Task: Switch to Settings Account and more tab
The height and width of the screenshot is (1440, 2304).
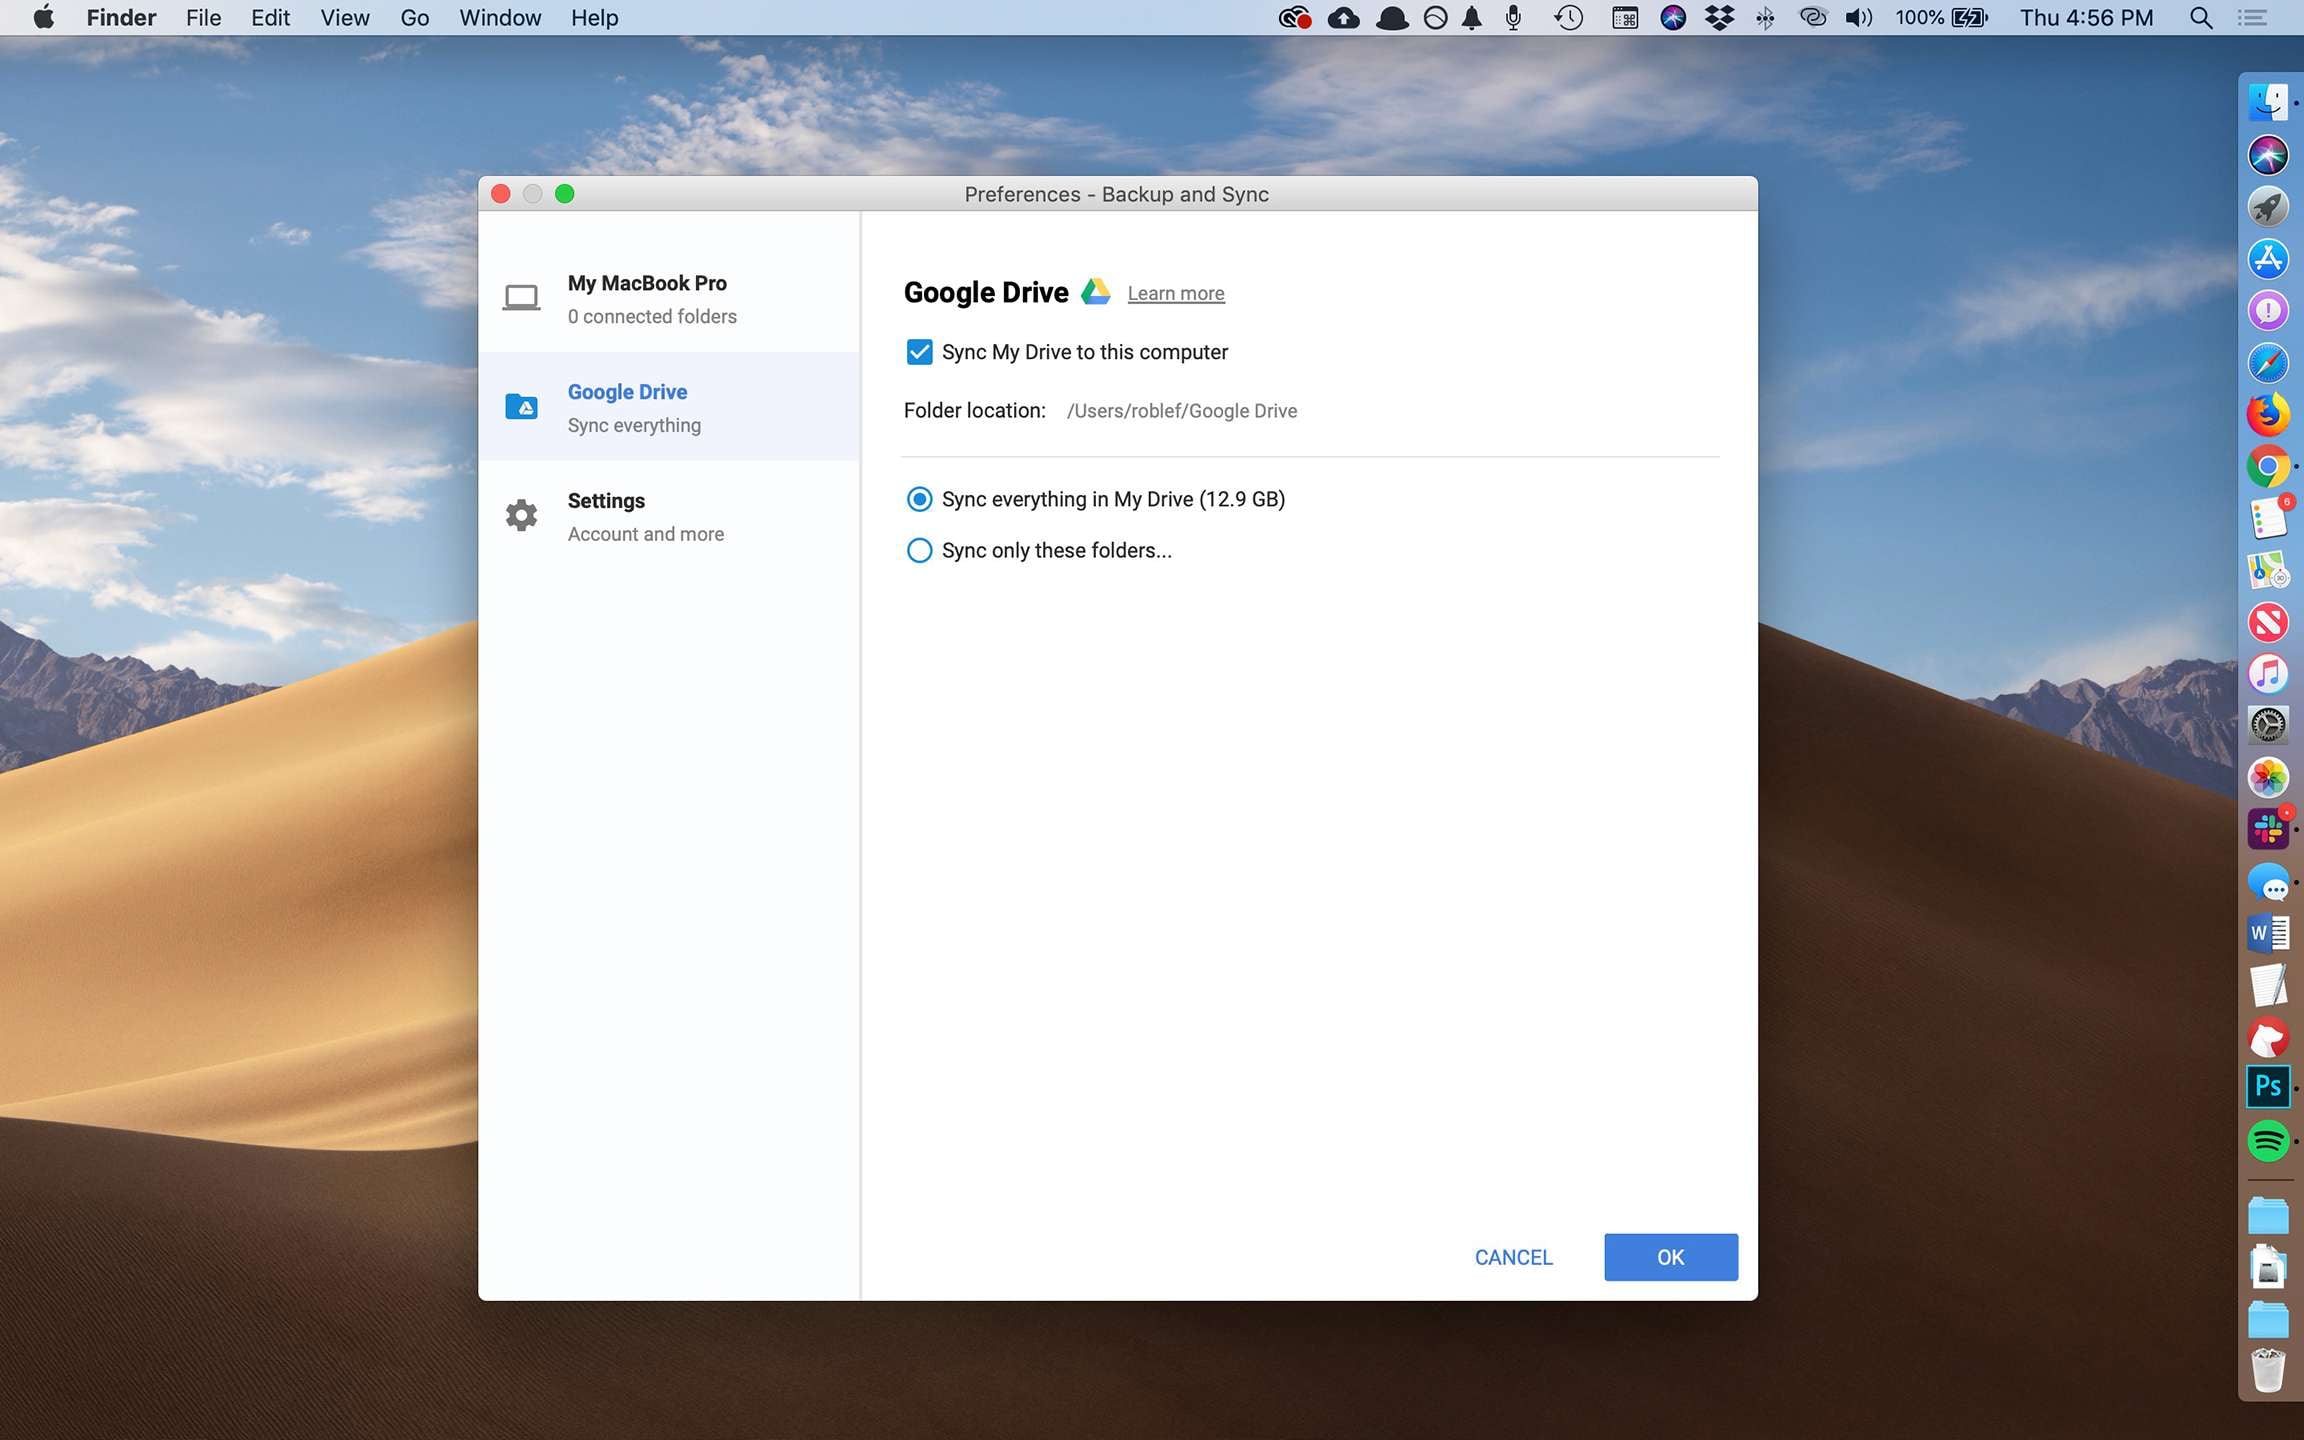Action: 645,516
